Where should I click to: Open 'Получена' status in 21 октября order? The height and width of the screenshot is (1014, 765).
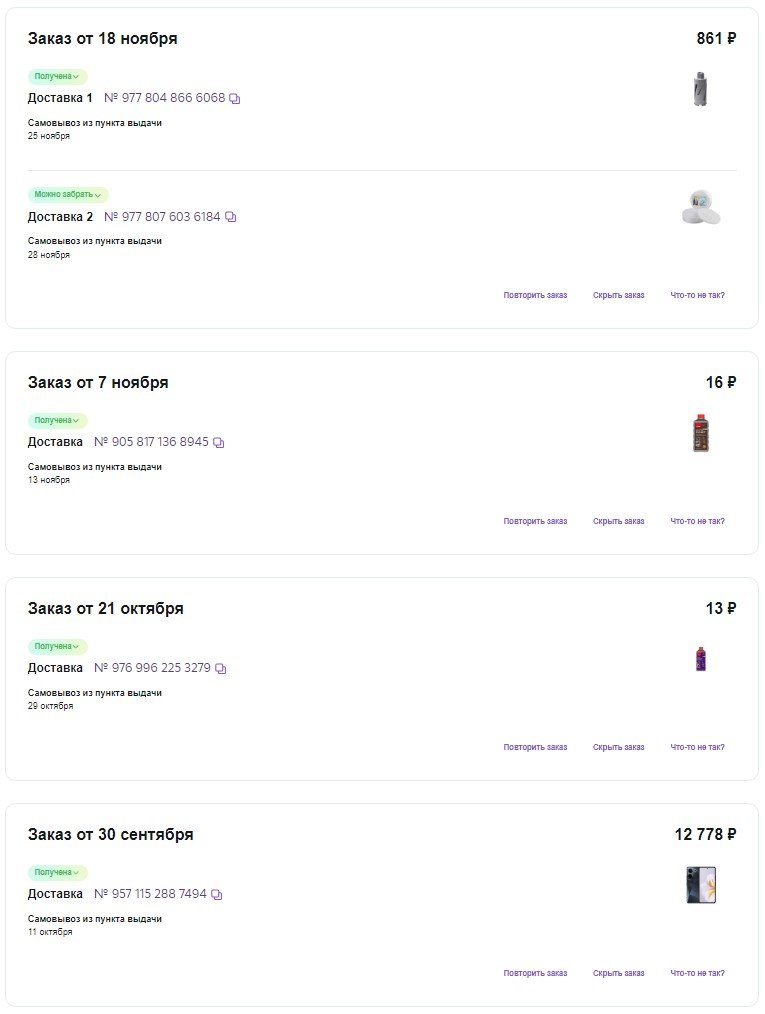click(x=57, y=647)
